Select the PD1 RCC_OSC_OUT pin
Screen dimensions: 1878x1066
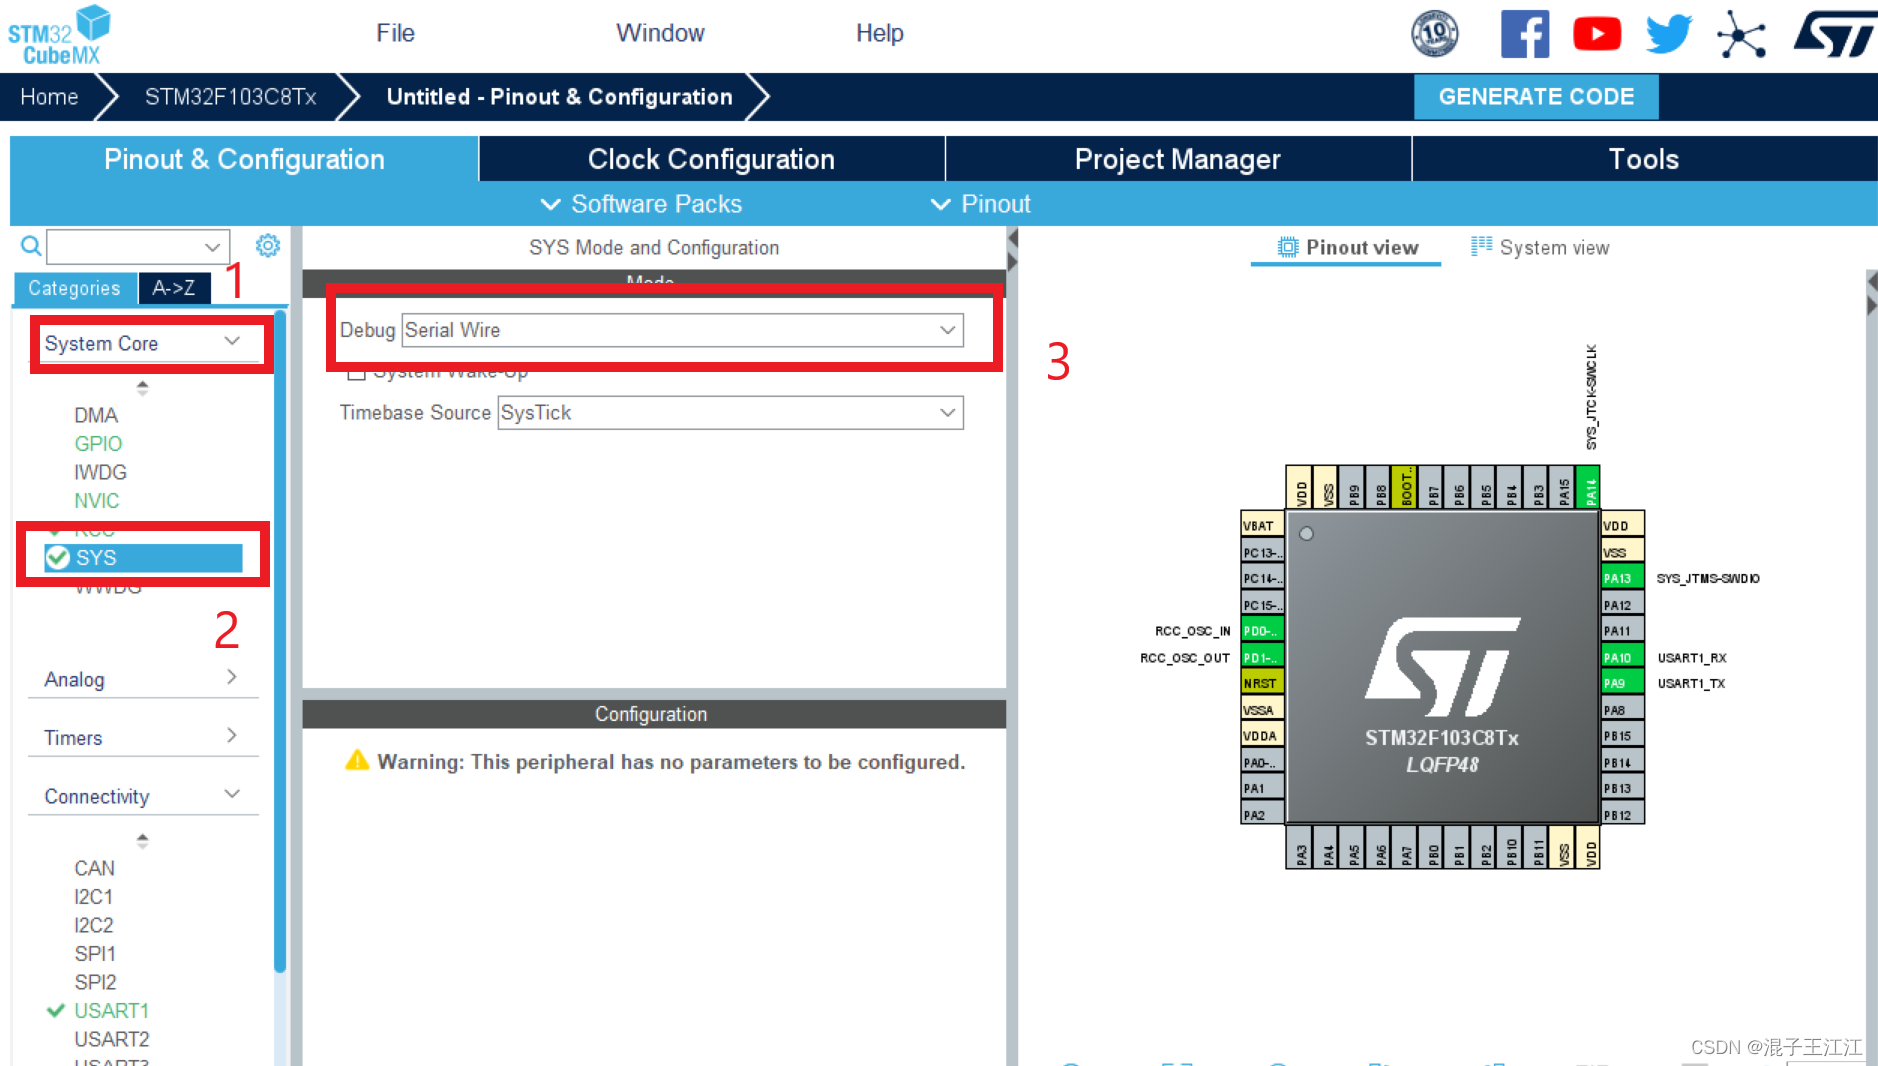point(1262,657)
